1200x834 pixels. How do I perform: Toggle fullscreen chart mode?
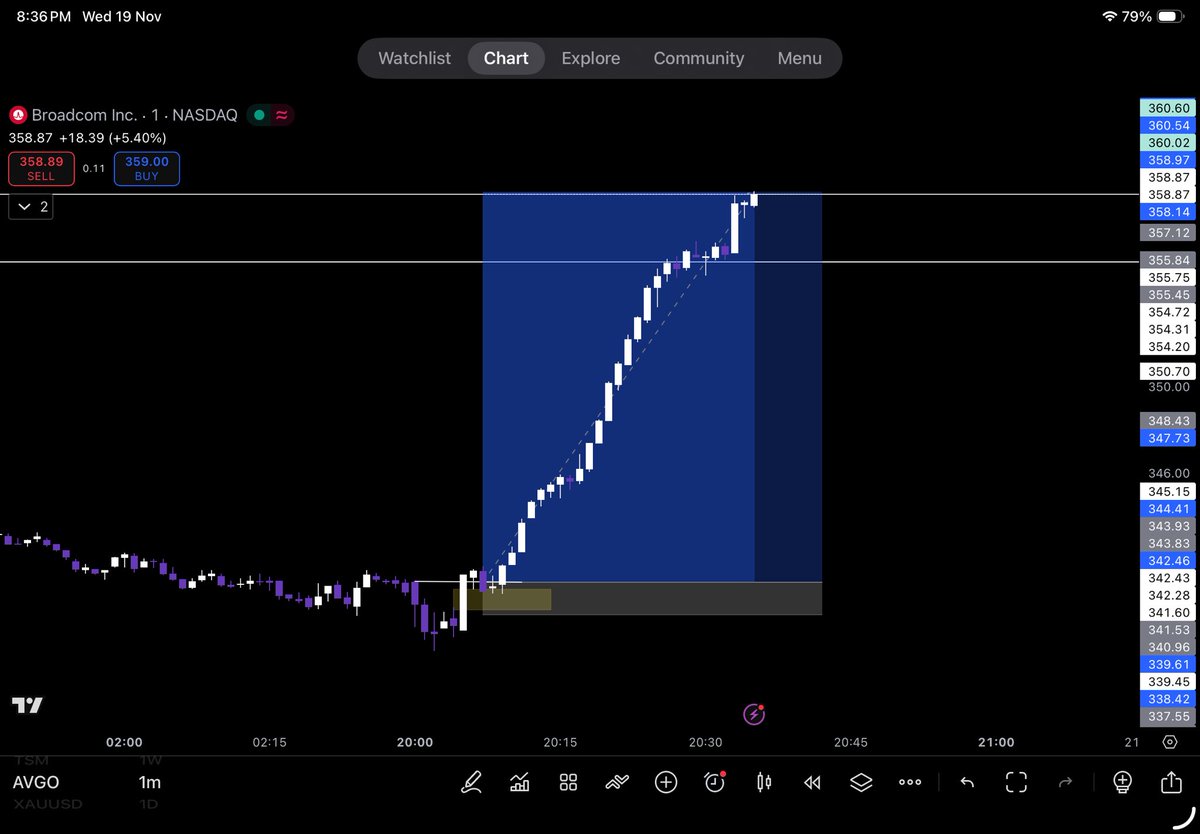pos(1015,782)
